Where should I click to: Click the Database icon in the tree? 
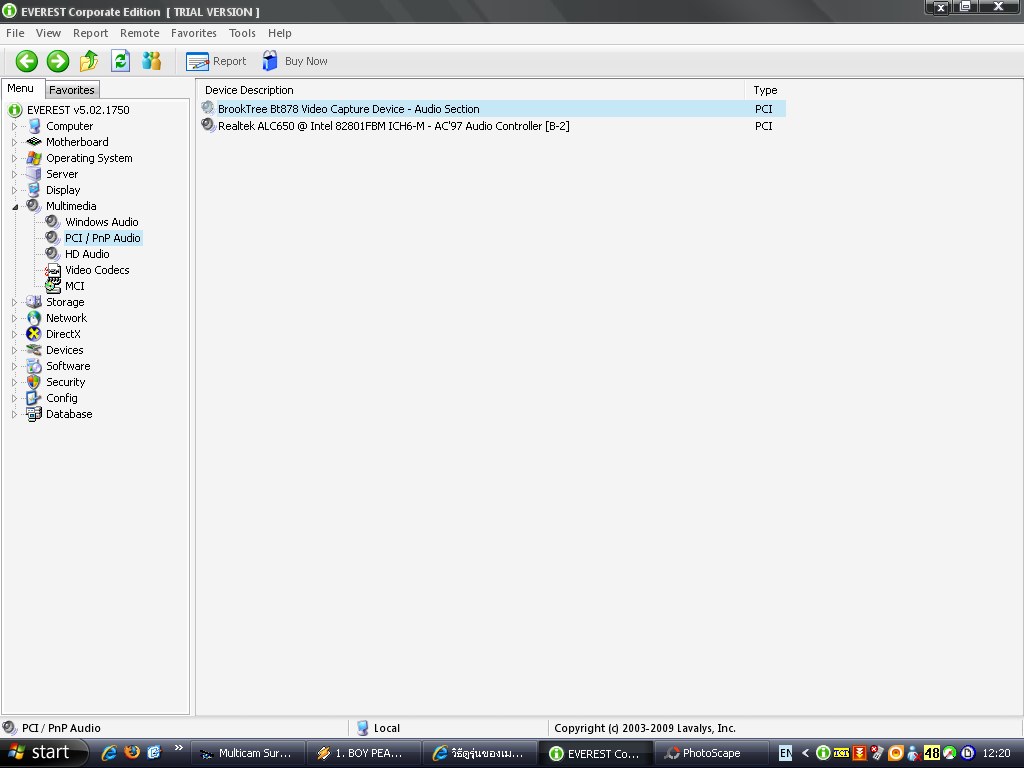(x=34, y=414)
